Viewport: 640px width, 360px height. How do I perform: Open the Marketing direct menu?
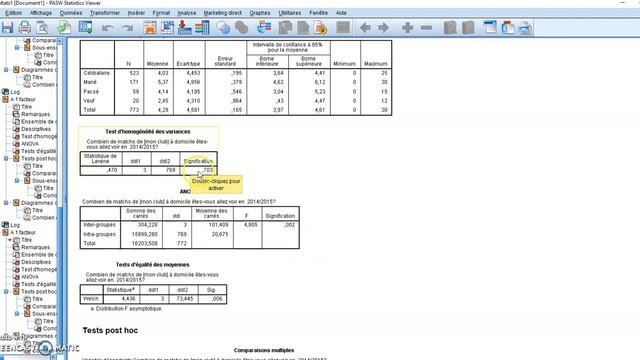(x=222, y=13)
